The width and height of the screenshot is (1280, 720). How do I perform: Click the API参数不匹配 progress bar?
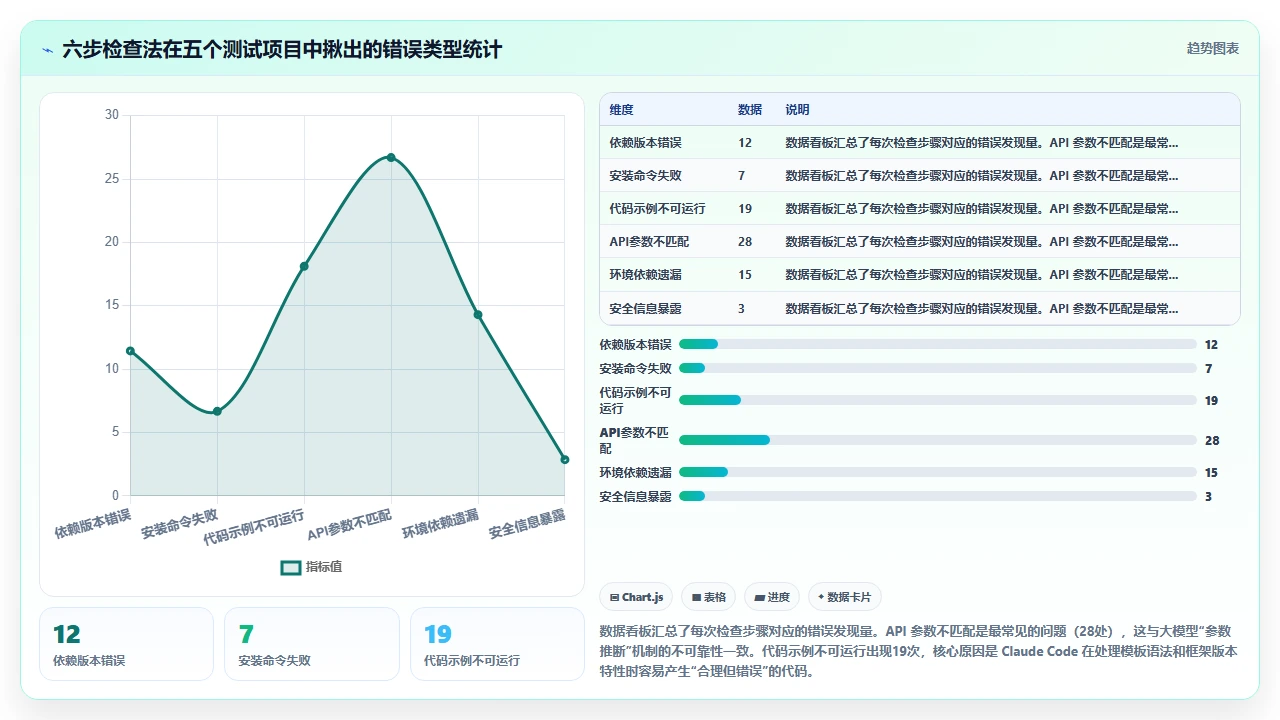pyautogui.click(x=937, y=440)
